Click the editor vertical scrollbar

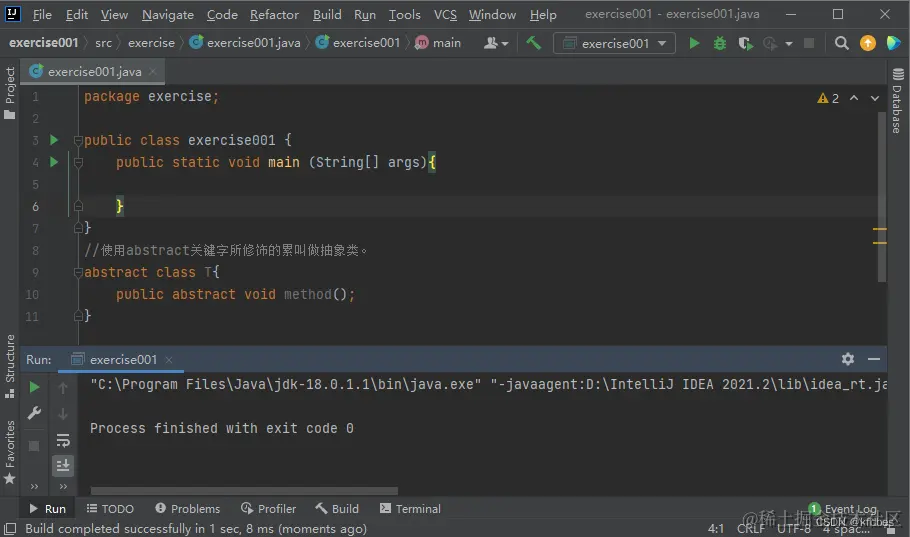pyautogui.click(x=882, y=197)
